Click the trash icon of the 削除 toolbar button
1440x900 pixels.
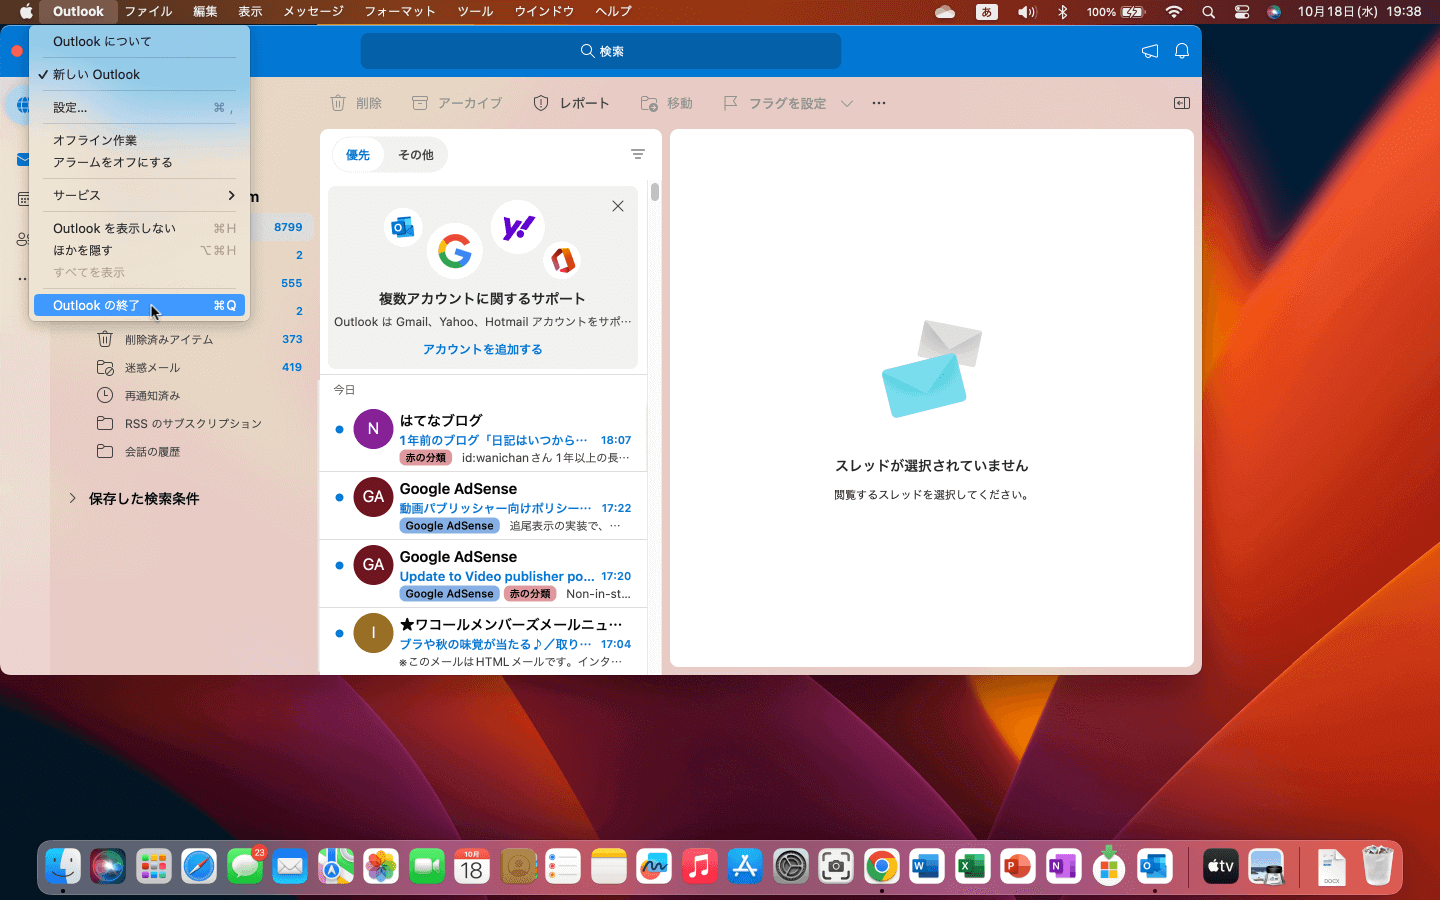[338, 103]
